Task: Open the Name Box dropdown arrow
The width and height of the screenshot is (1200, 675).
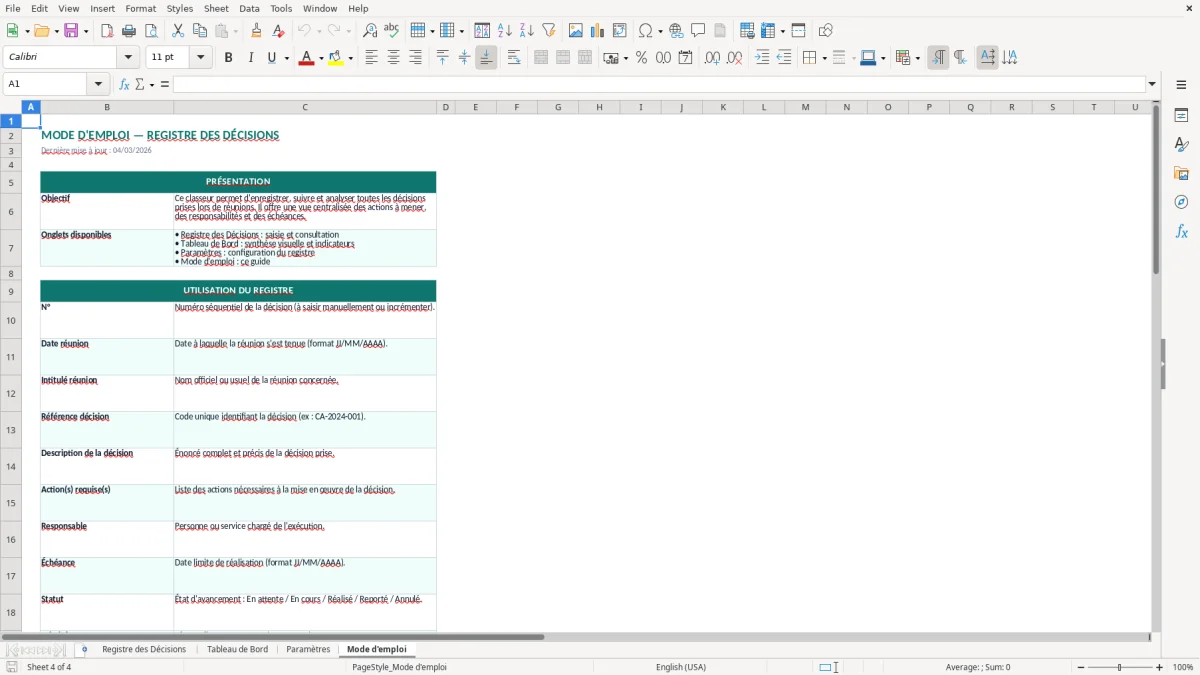Action: click(98, 84)
